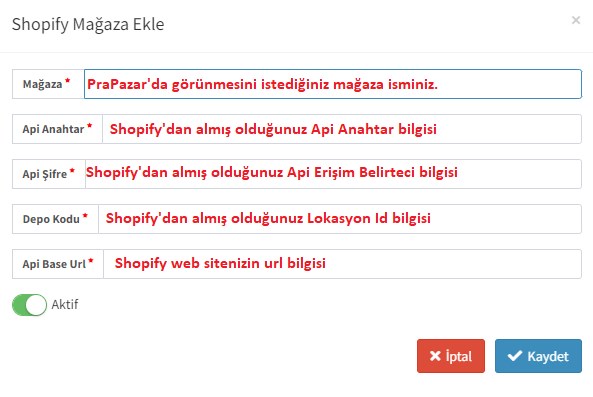Image resolution: width=593 pixels, height=397 pixels.
Task: Save with the blue Kaydet button
Action: (538, 356)
